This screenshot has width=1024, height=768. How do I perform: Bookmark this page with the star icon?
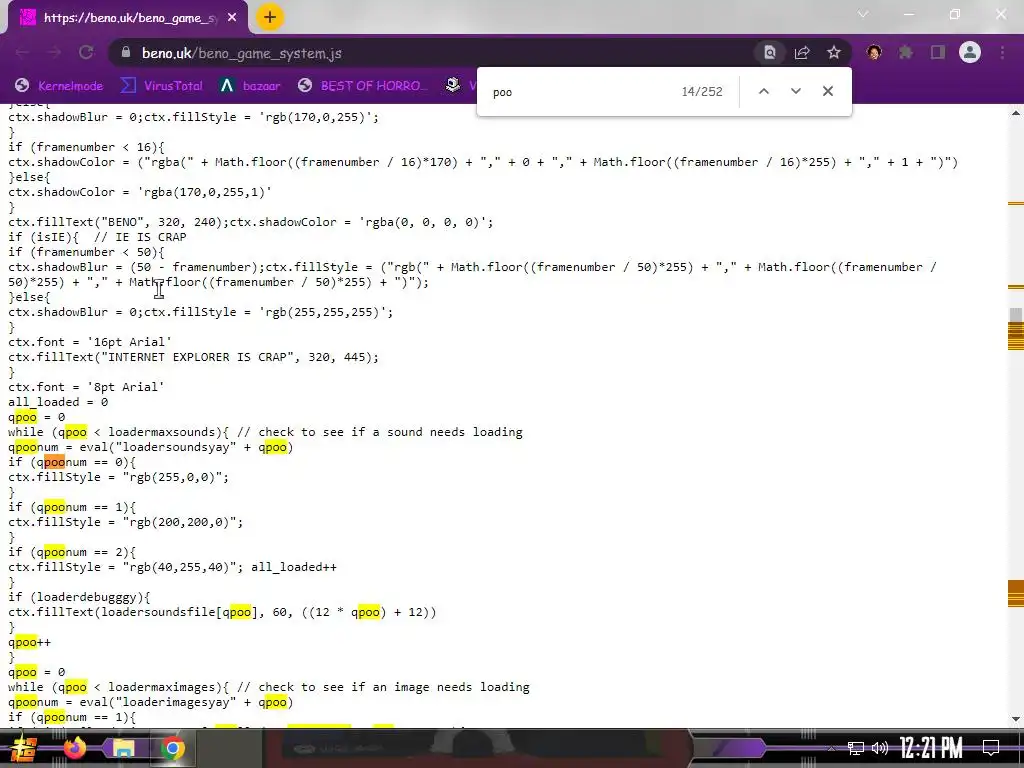click(834, 53)
